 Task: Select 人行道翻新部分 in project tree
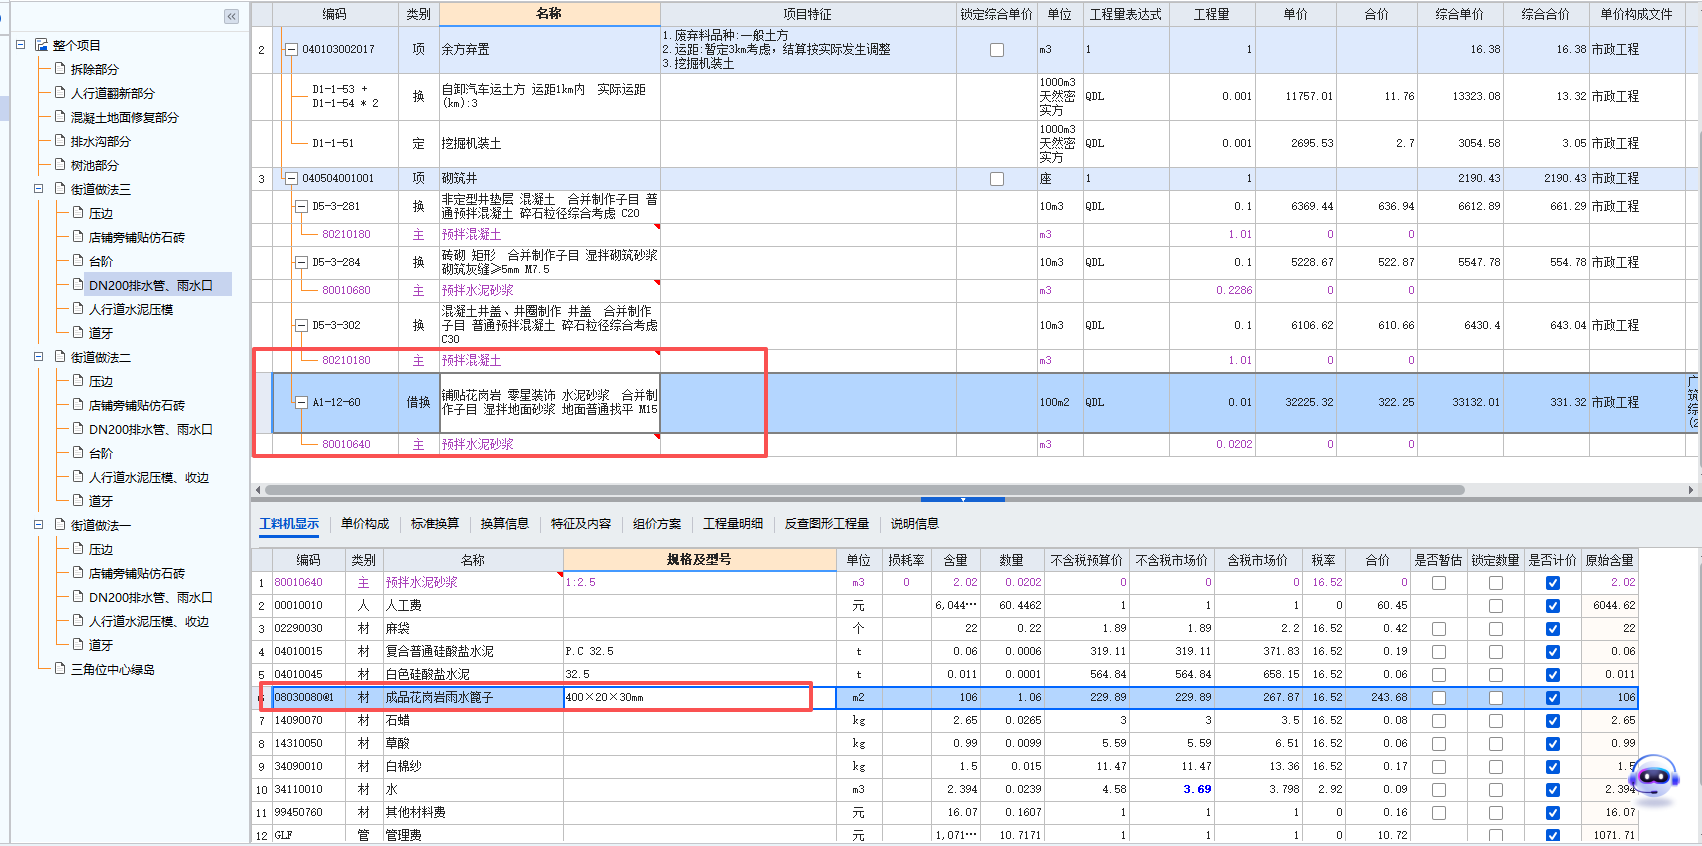tap(112, 93)
